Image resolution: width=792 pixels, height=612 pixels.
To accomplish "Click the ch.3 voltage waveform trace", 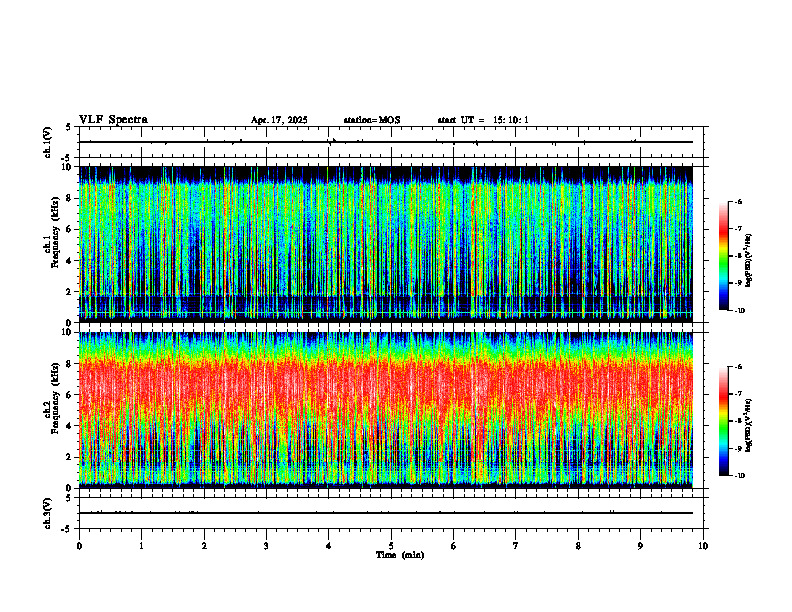I will click(386, 513).
